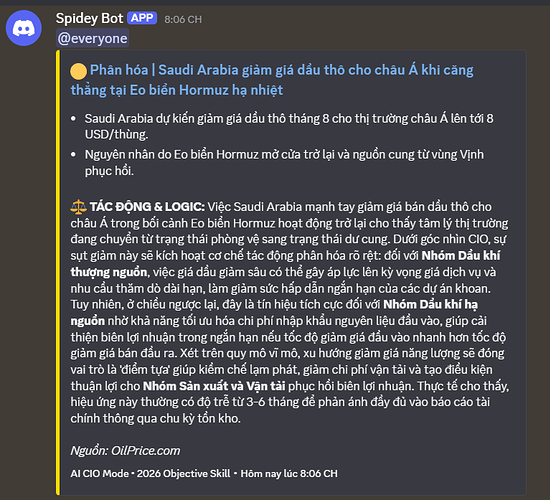Image resolution: width=550 pixels, height=500 pixels.
Task: Click the AI CIO Mode footer text
Action: pos(99,474)
